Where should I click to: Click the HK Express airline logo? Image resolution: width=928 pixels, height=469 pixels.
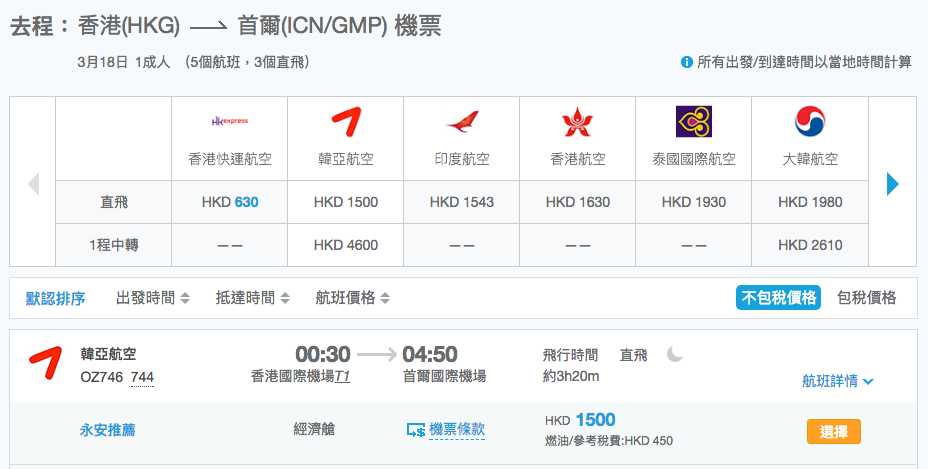tap(230, 121)
